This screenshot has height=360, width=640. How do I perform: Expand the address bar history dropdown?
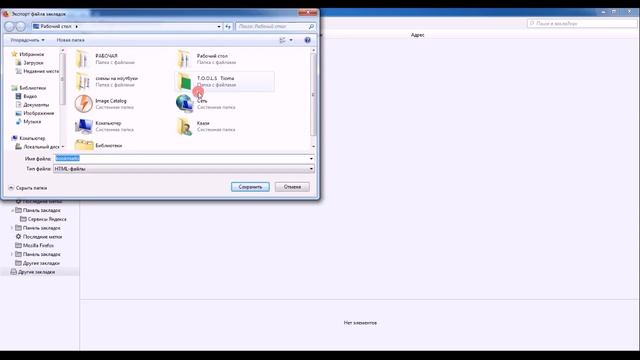click(219, 27)
